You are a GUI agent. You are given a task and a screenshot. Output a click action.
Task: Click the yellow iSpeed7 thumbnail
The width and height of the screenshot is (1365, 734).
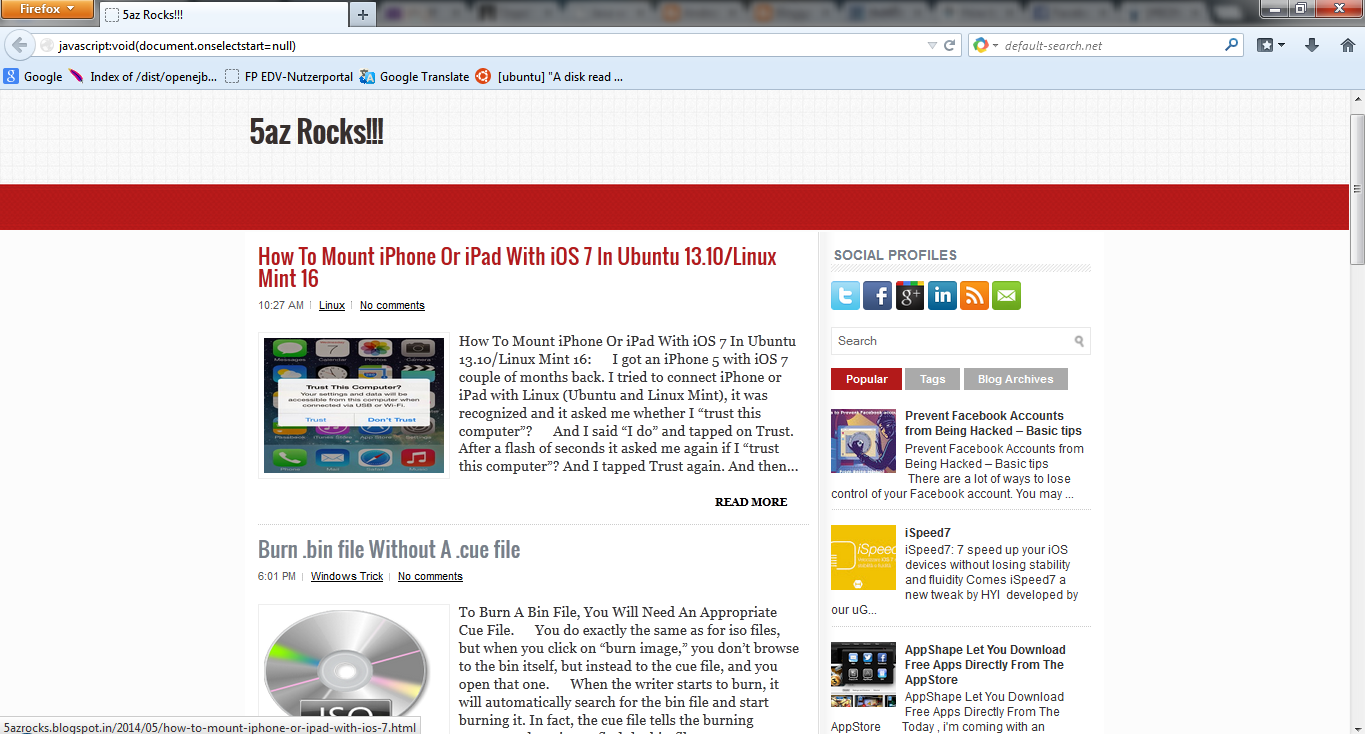(x=863, y=558)
